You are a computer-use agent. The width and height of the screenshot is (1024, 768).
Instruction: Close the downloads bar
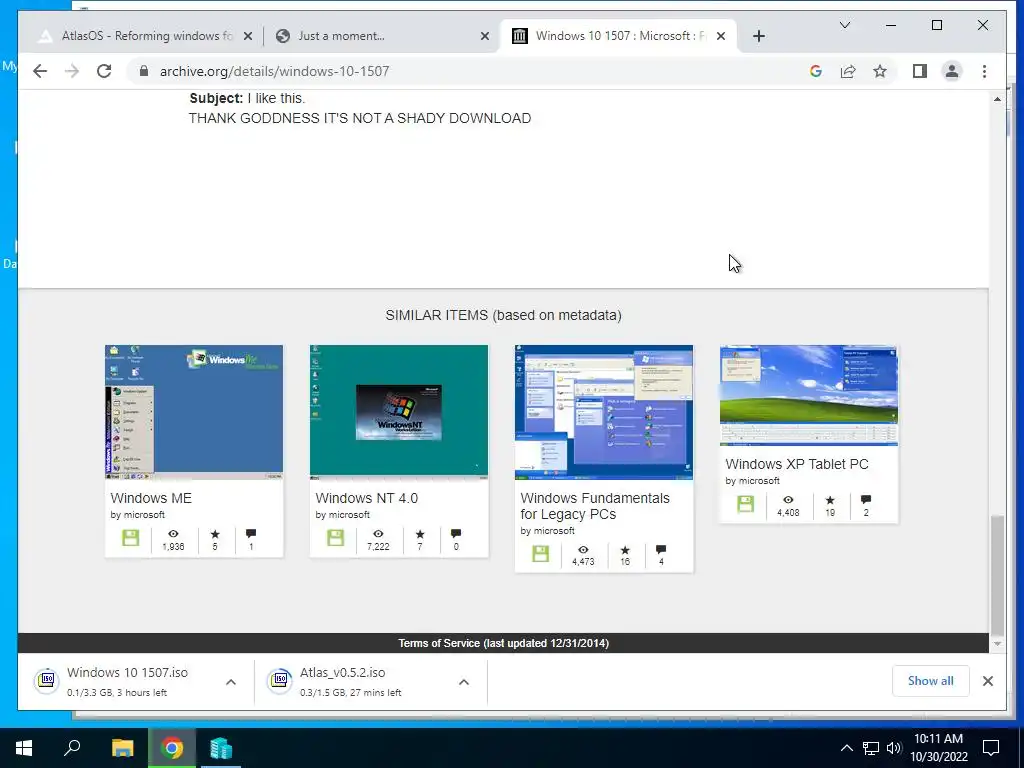click(987, 681)
